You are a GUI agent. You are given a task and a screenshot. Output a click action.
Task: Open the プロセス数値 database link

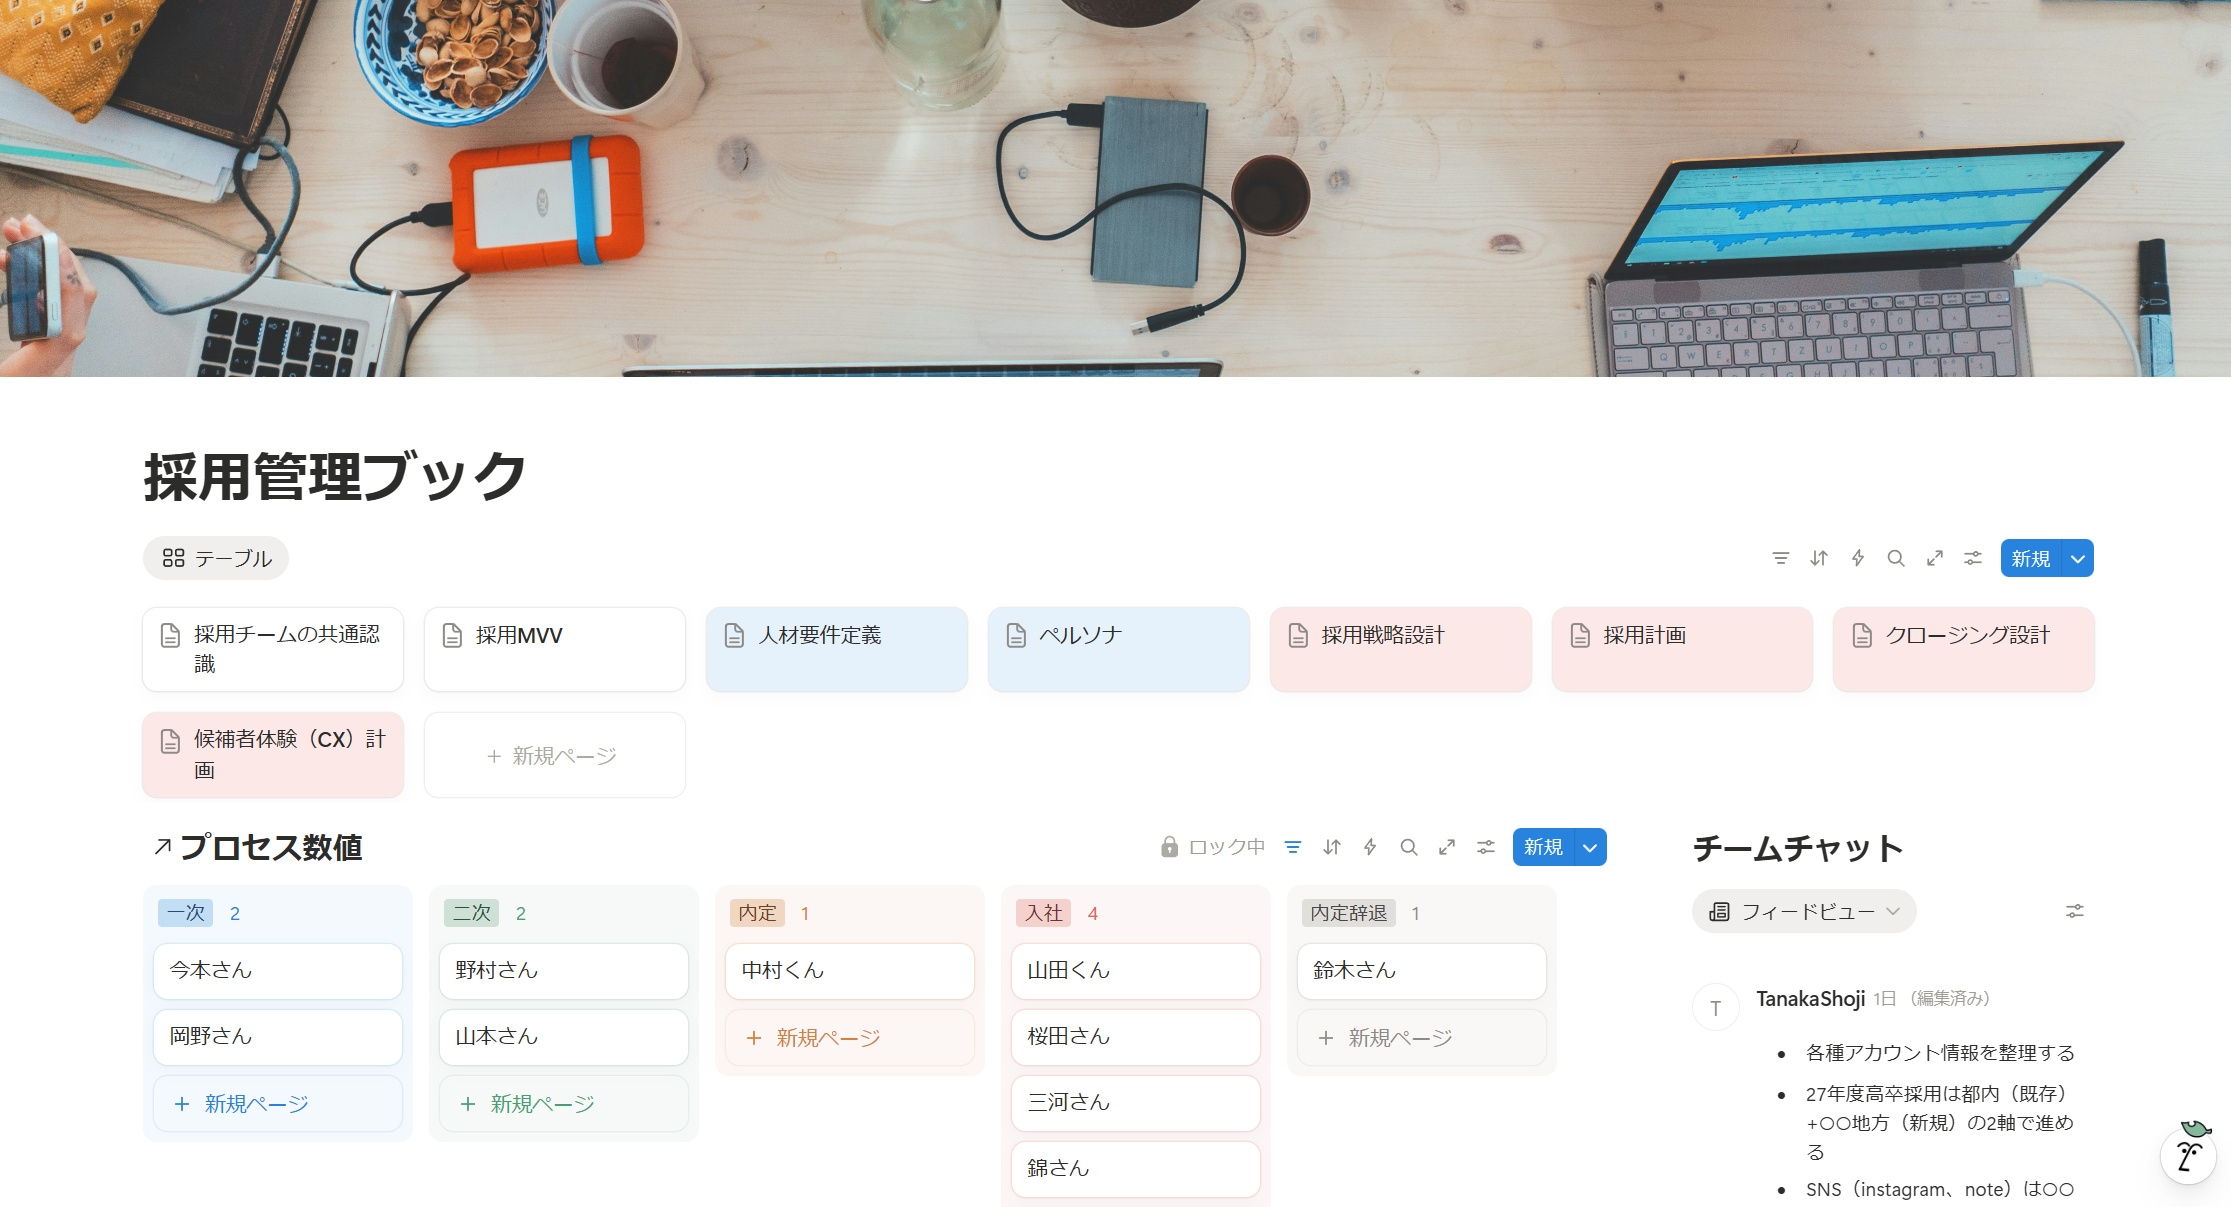pyautogui.click(x=270, y=847)
